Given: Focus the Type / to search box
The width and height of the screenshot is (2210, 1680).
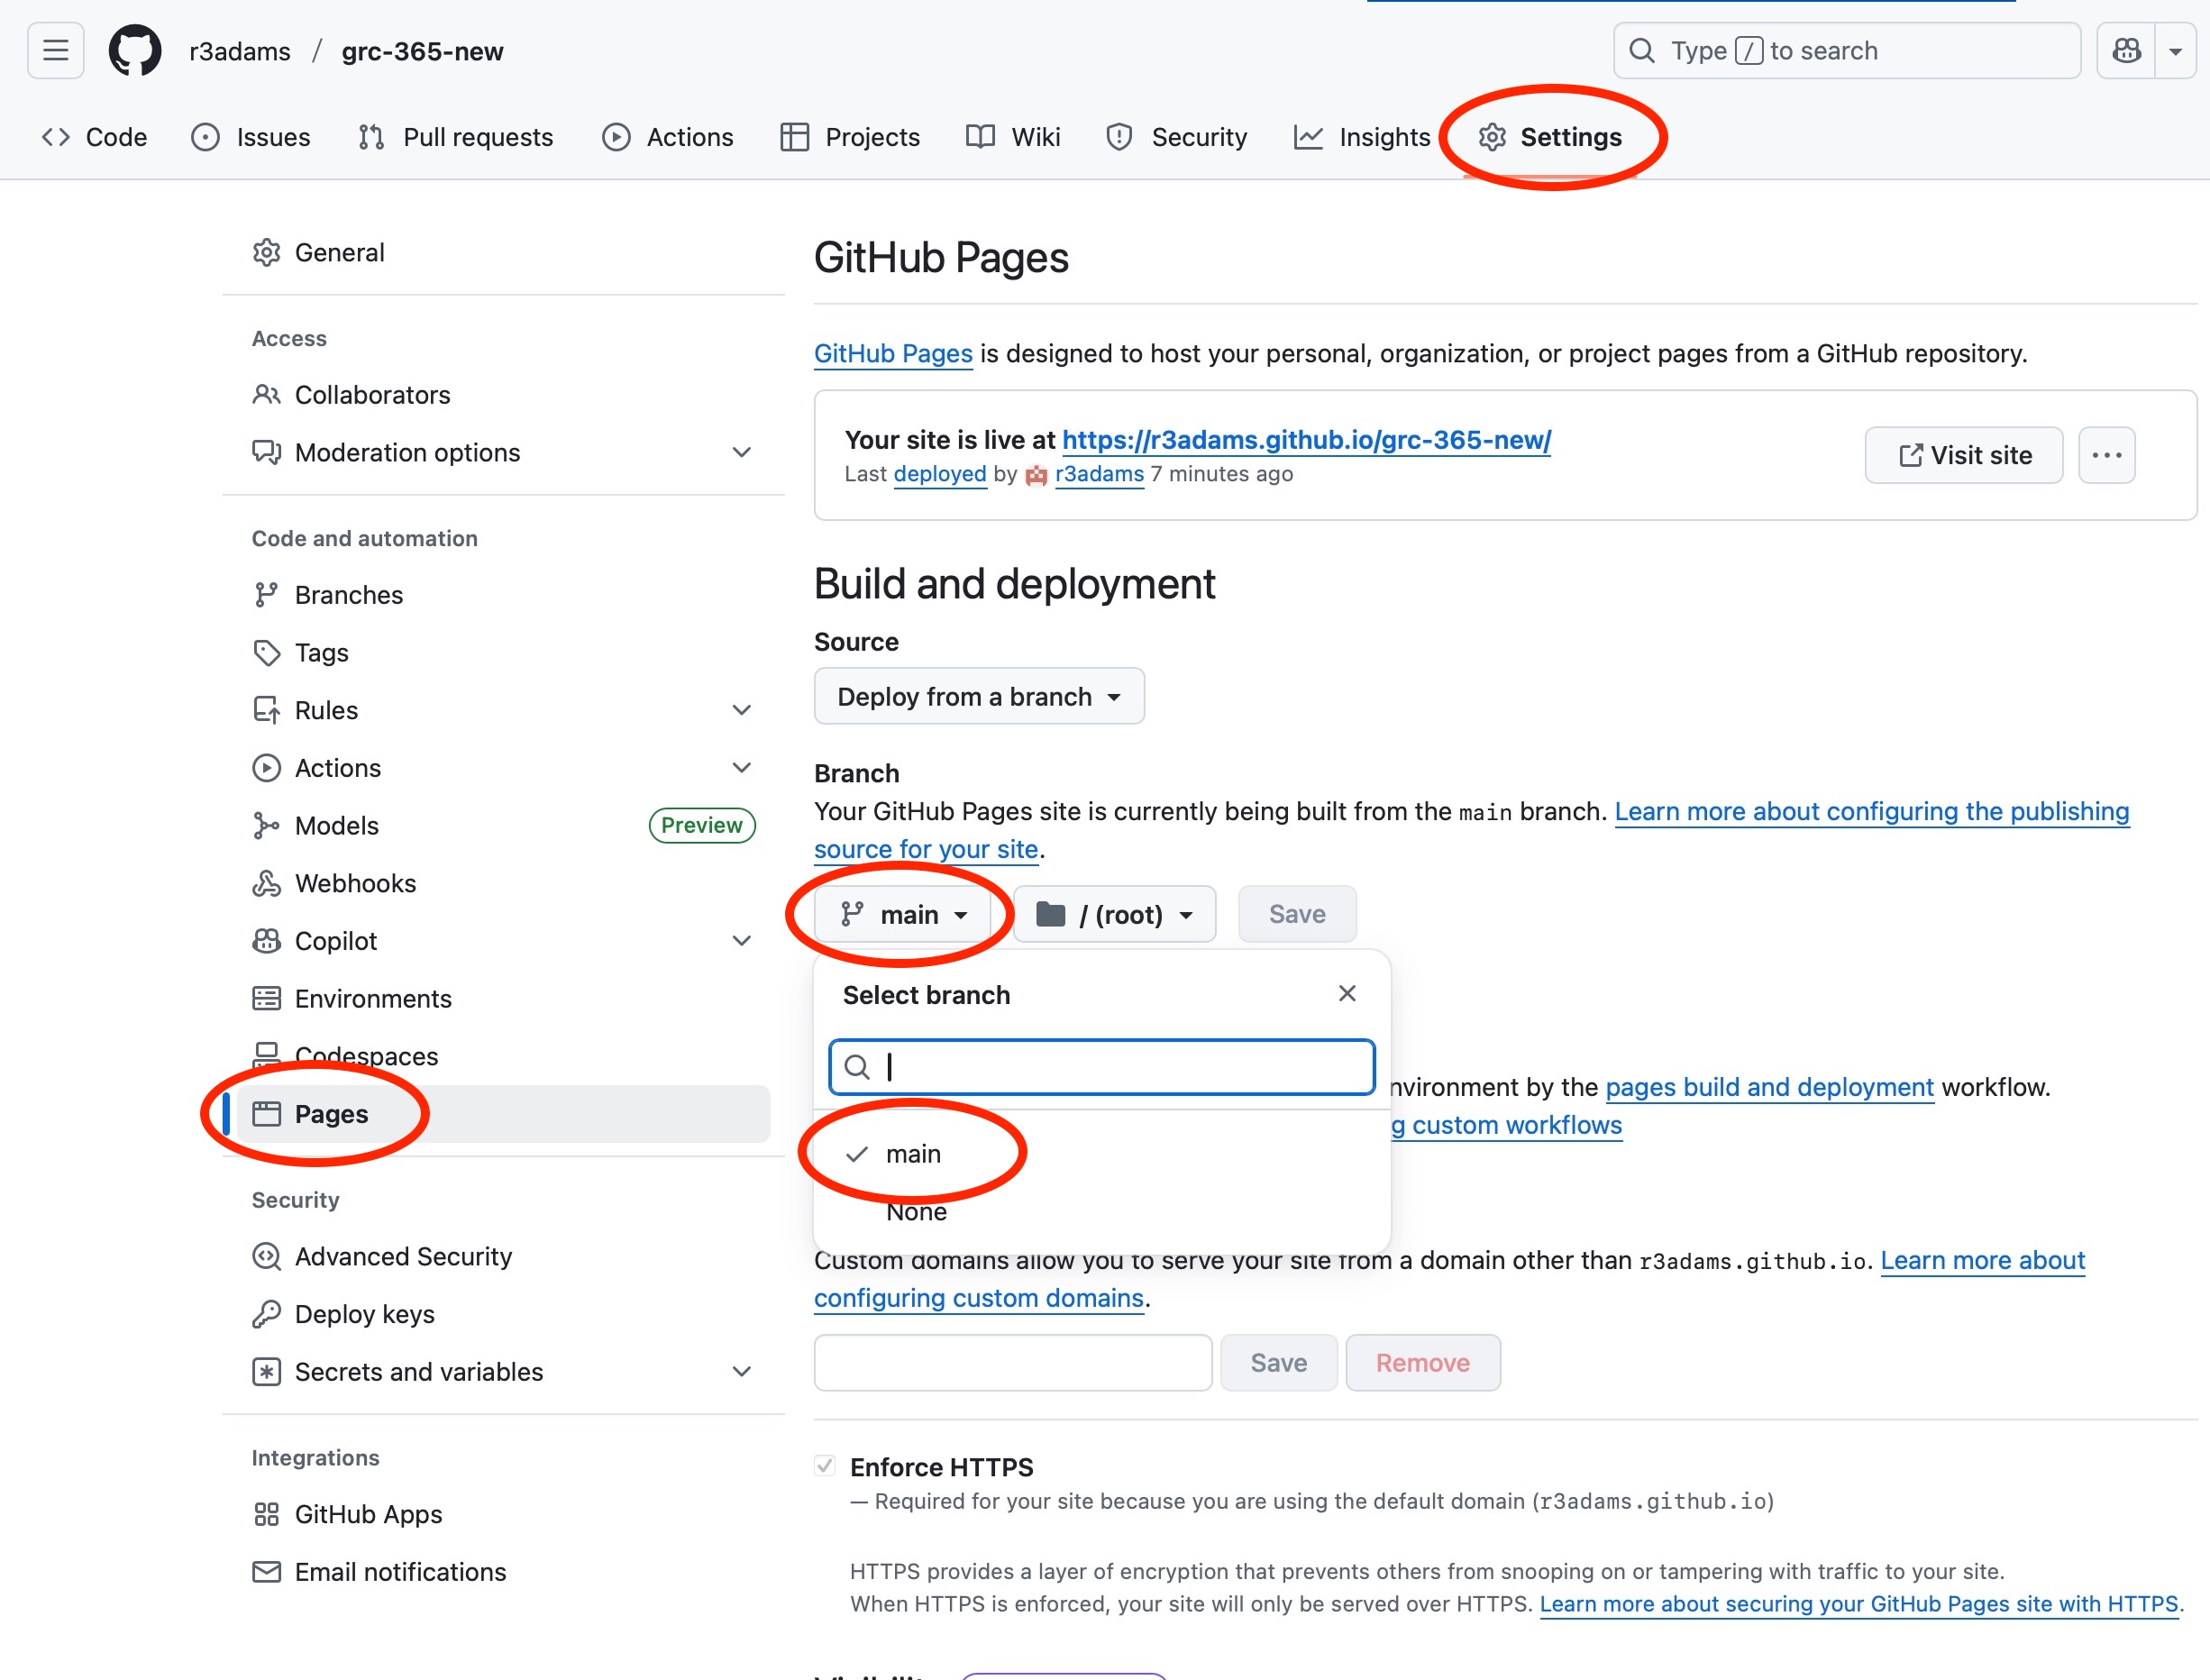Looking at the screenshot, I should point(1846,50).
